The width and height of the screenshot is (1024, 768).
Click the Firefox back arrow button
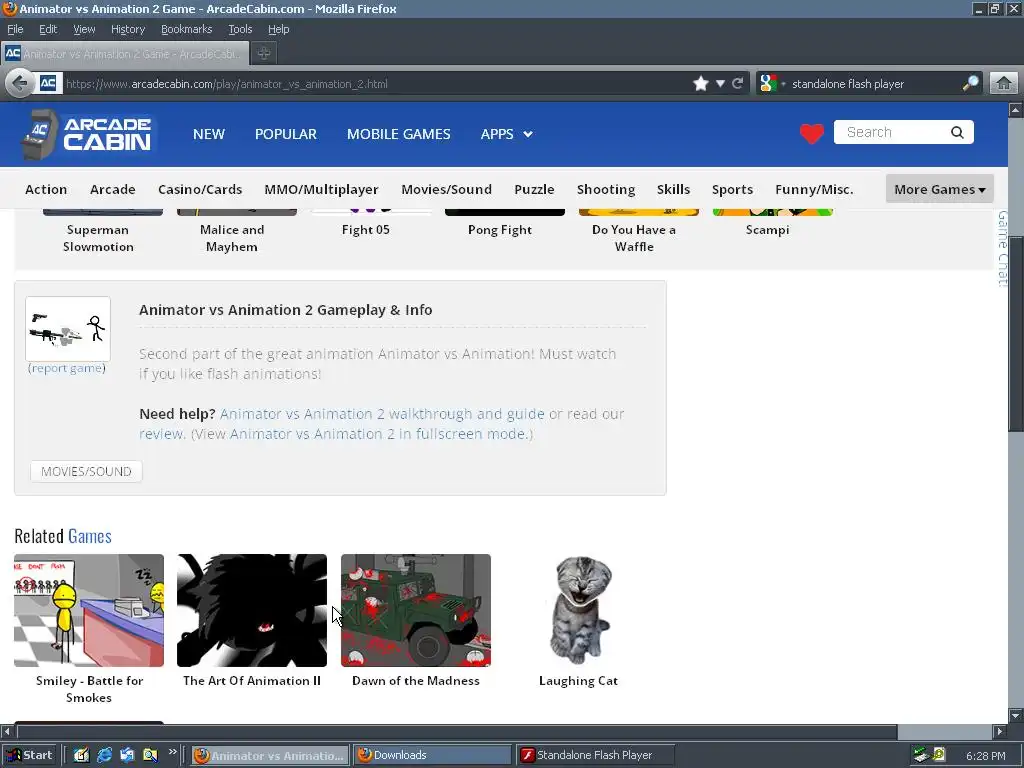pyautogui.click(x=20, y=84)
